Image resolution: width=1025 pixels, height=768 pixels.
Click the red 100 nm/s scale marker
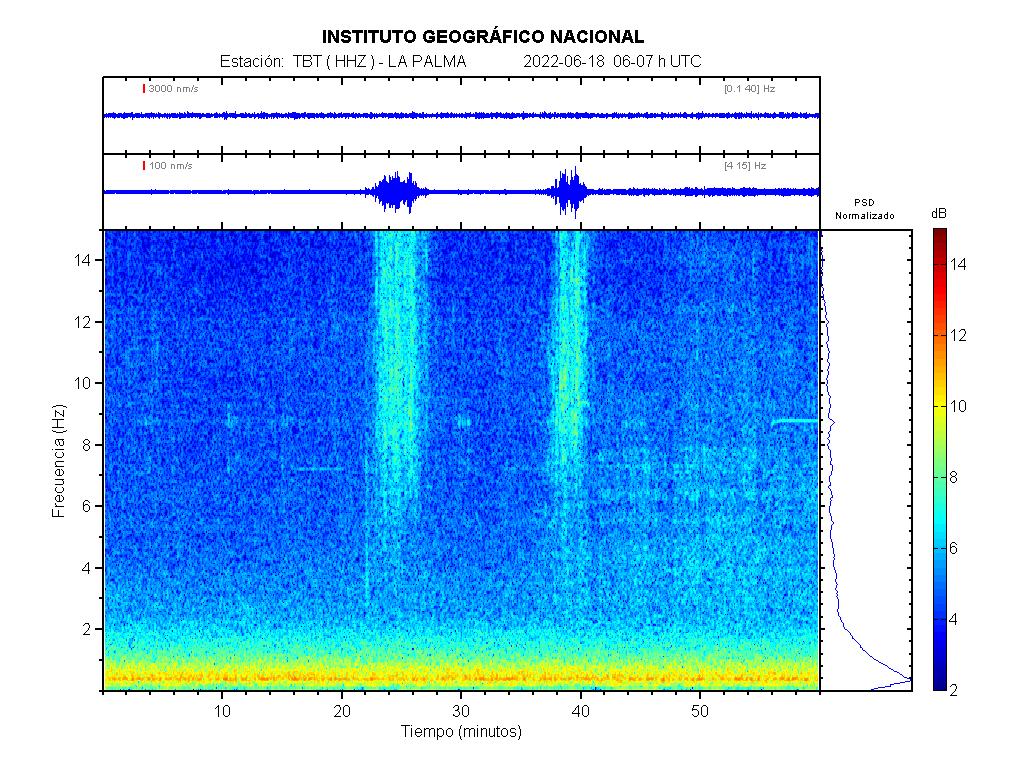[144, 165]
